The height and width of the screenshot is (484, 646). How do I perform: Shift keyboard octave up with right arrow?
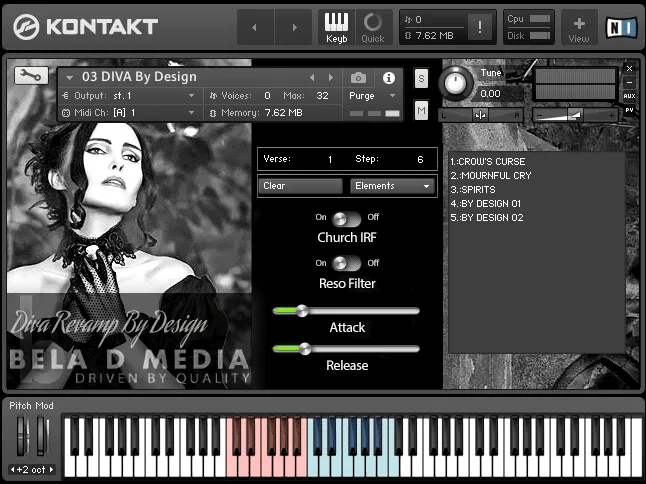51,469
